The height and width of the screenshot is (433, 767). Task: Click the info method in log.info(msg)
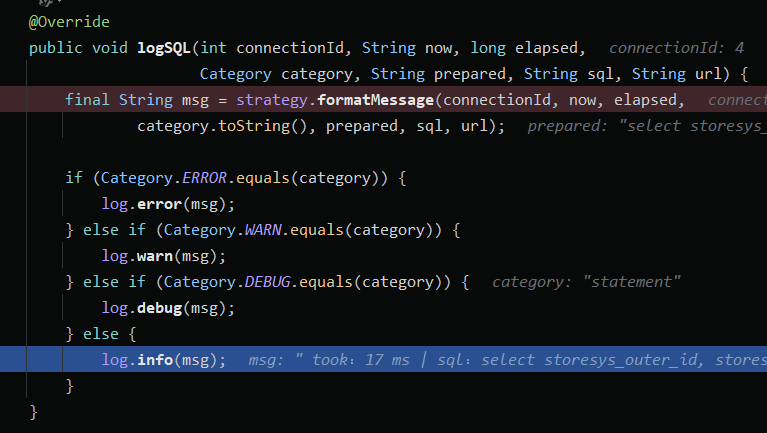click(x=155, y=360)
